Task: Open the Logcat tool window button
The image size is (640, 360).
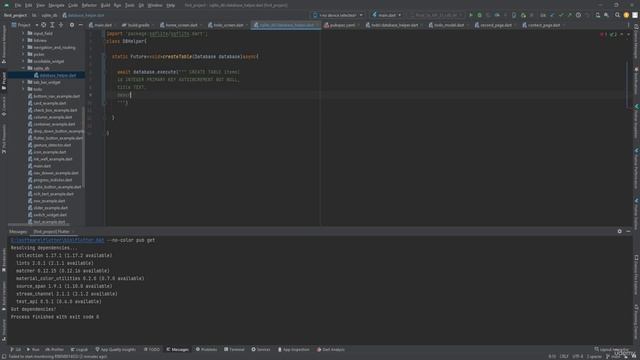Action: (x=79, y=349)
